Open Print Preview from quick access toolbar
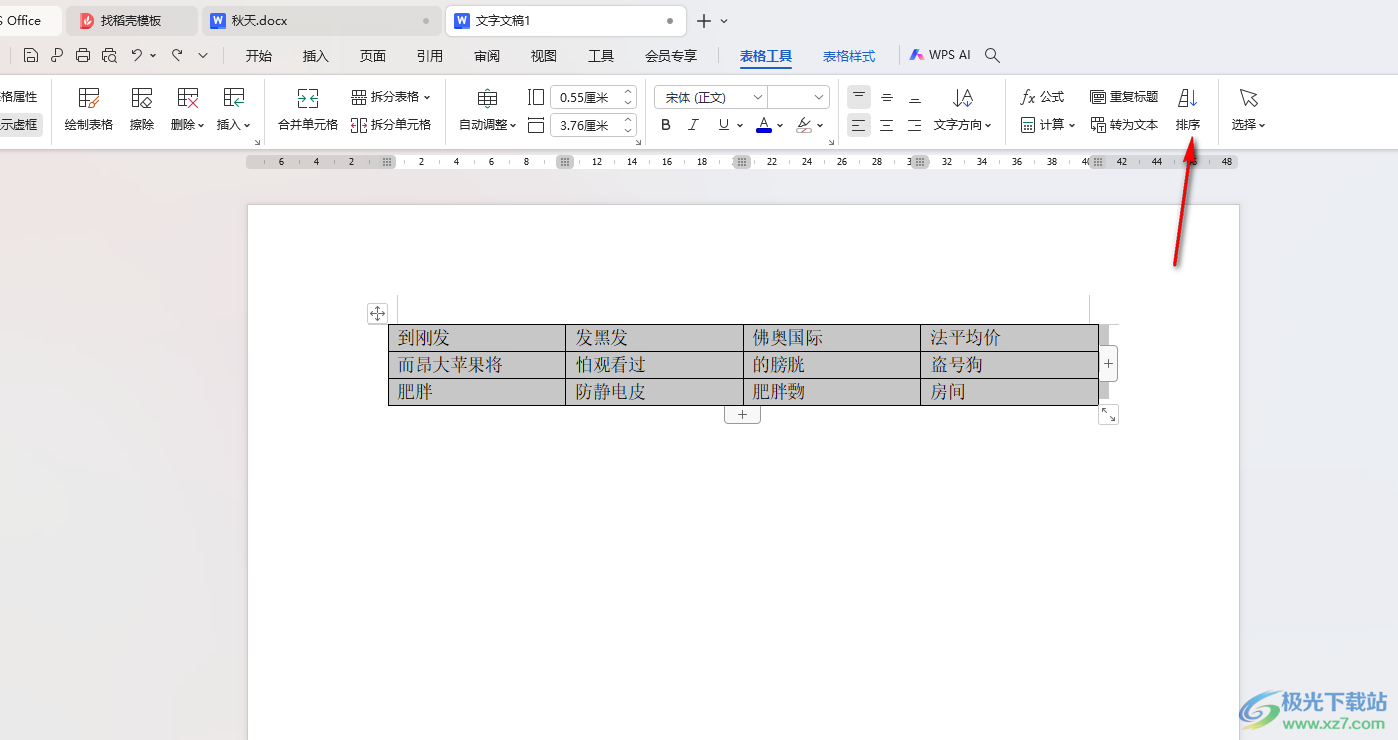Image resolution: width=1398 pixels, height=740 pixels. coord(109,56)
